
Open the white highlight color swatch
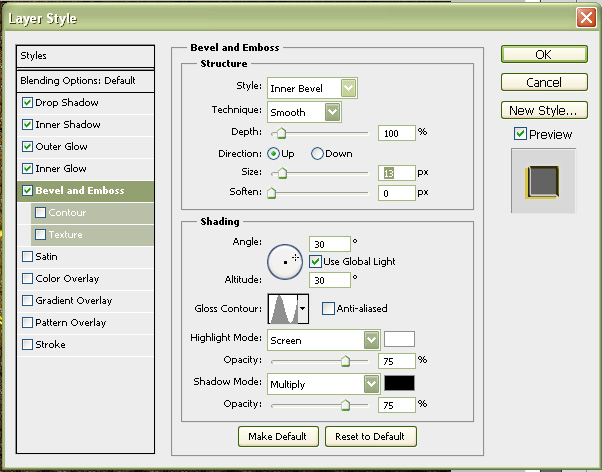[x=399, y=339]
